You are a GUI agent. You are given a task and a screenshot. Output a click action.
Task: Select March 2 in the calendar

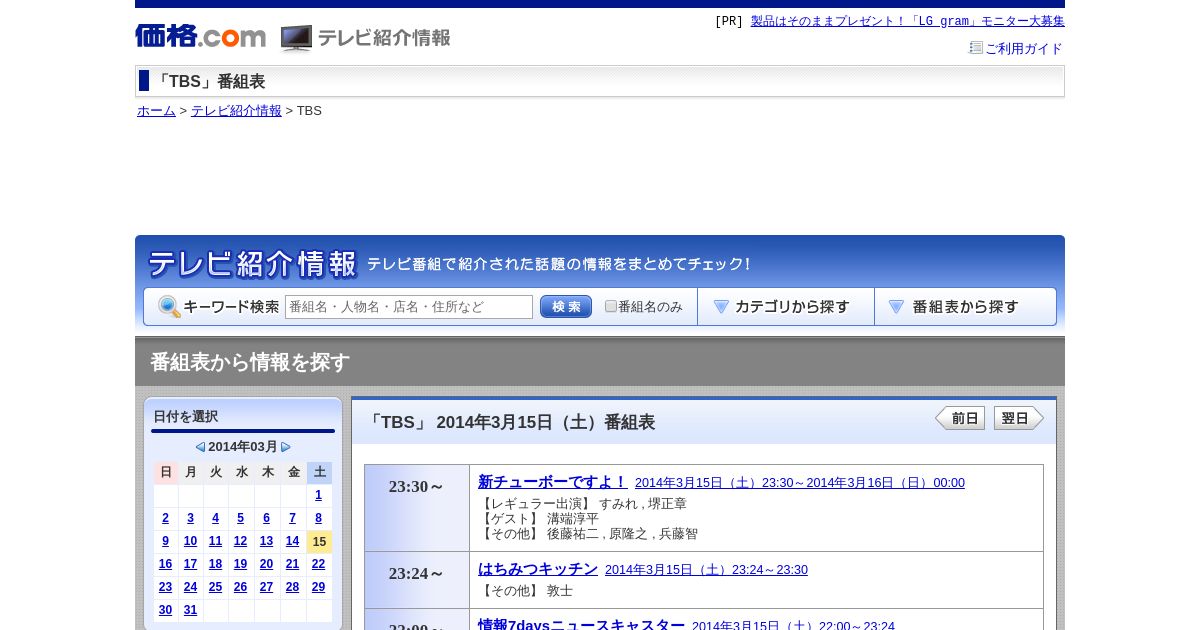click(x=165, y=518)
